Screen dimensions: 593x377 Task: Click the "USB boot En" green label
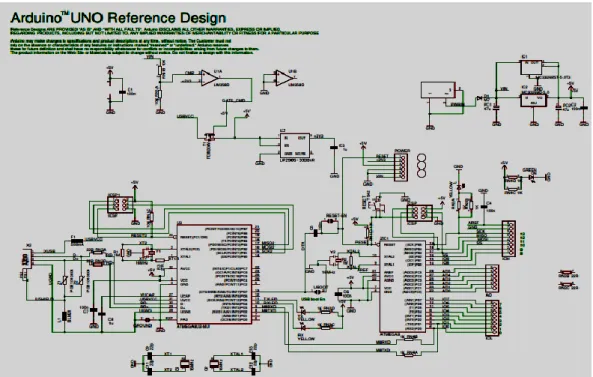[x=313, y=299]
